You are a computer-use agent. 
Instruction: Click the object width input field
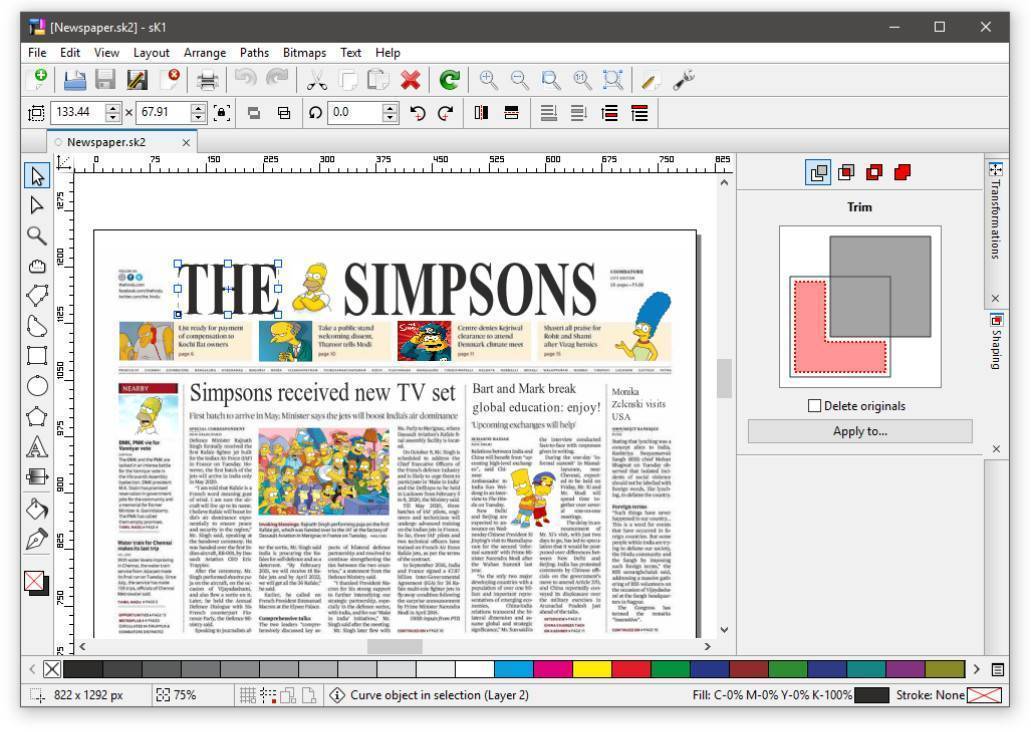pos(78,112)
